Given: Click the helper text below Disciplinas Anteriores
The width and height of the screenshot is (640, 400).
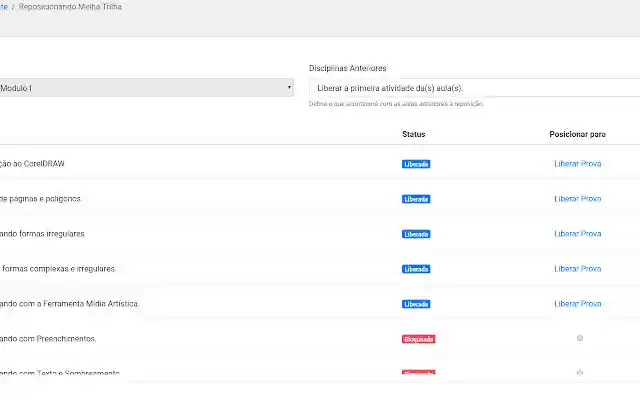Looking at the screenshot, I should click(396, 104).
